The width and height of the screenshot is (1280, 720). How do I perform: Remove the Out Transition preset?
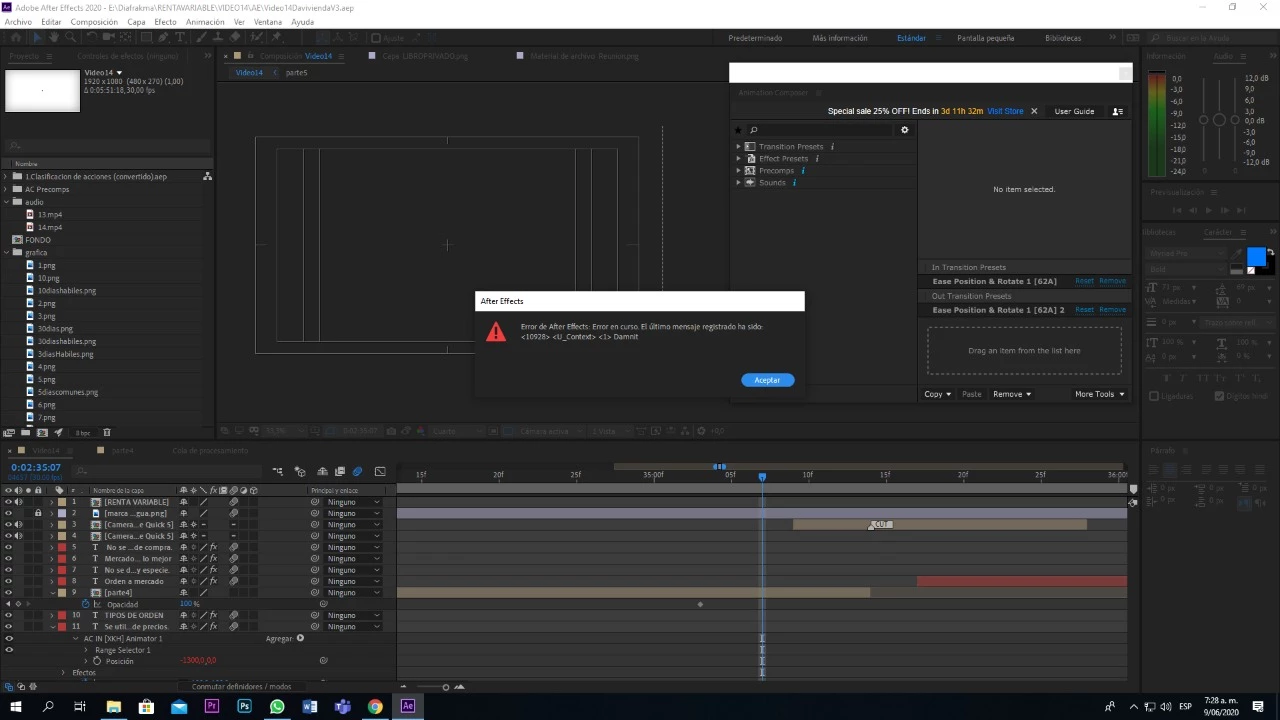pyautogui.click(x=1112, y=310)
